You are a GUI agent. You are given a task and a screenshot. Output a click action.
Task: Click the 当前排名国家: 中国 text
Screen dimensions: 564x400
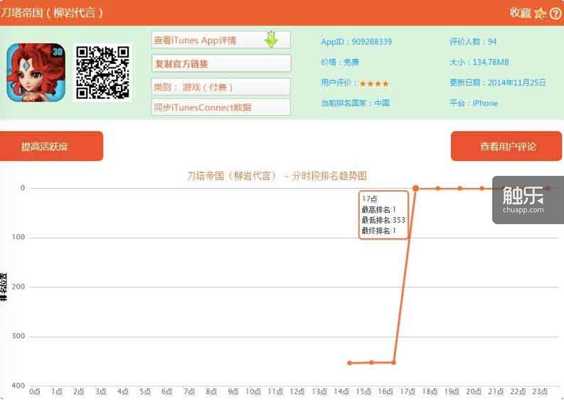pos(355,103)
